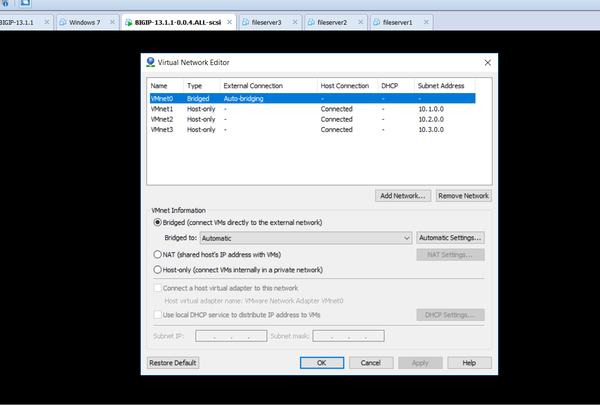Click the NAT Settings button

(x=450, y=255)
